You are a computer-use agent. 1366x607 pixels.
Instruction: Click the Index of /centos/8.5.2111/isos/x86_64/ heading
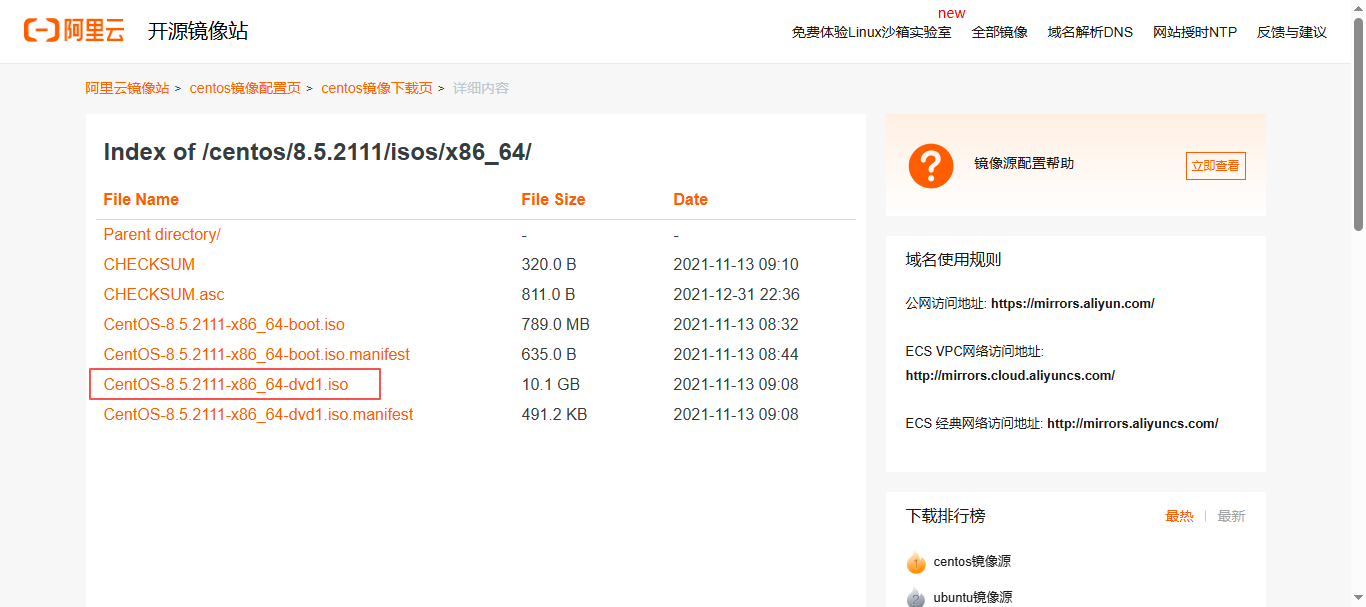pyautogui.click(x=317, y=152)
